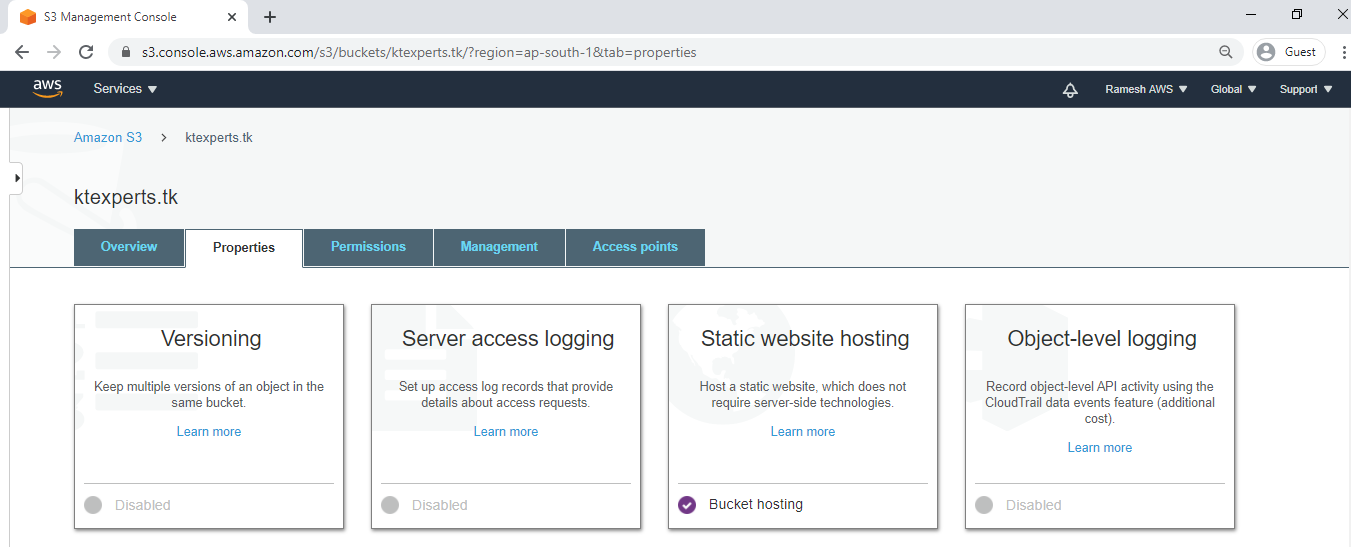The width and height of the screenshot is (1351, 547).
Task: Click the Bucket hosting purple checkmark
Action: 687,505
